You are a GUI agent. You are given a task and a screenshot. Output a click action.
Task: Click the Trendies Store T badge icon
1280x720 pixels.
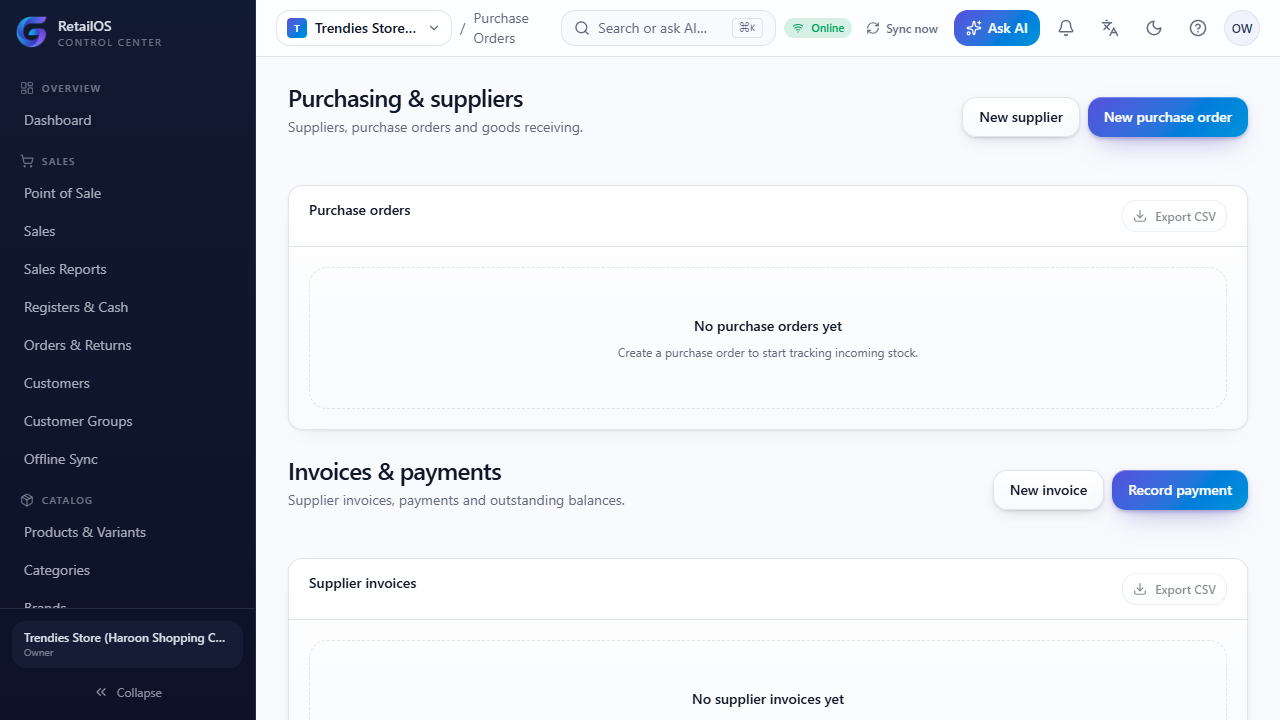(297, 28)
